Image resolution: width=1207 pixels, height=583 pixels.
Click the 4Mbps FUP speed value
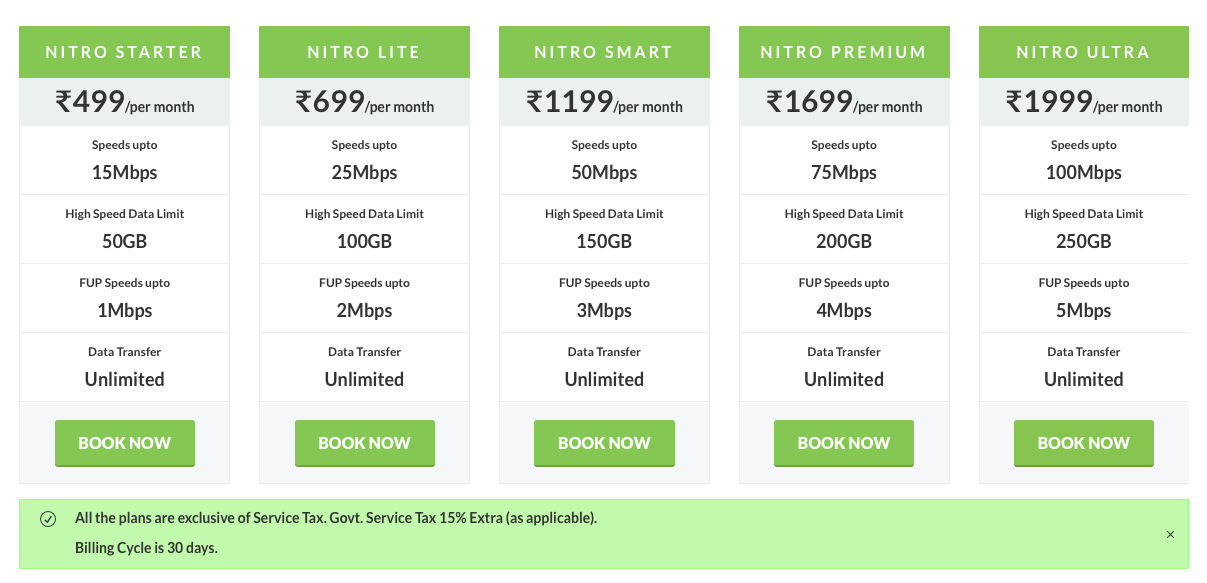coord(844,310)
